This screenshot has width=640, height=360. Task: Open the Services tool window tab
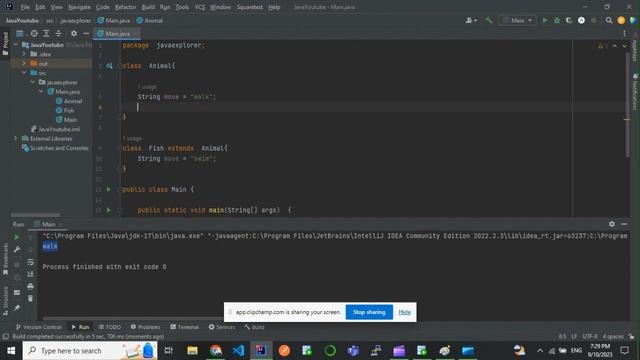[x=222, y=327]
